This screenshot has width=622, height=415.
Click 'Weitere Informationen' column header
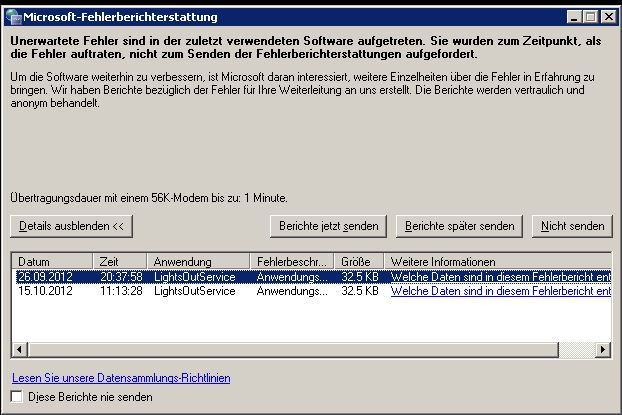(x=495, y=261)
